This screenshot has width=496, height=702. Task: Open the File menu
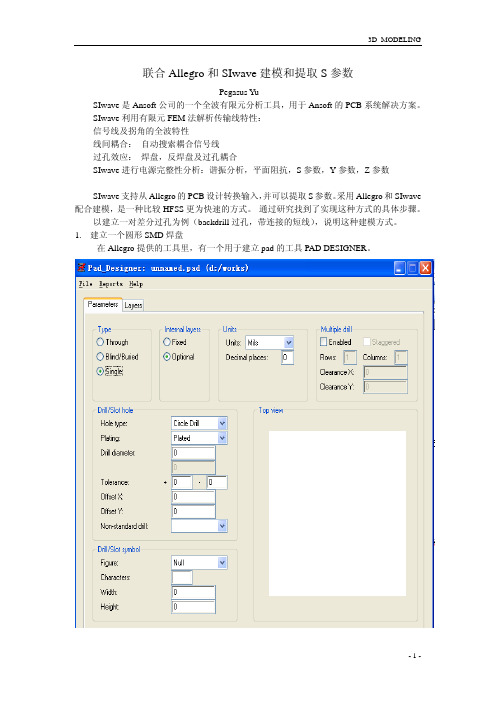[x=85, y=284]
